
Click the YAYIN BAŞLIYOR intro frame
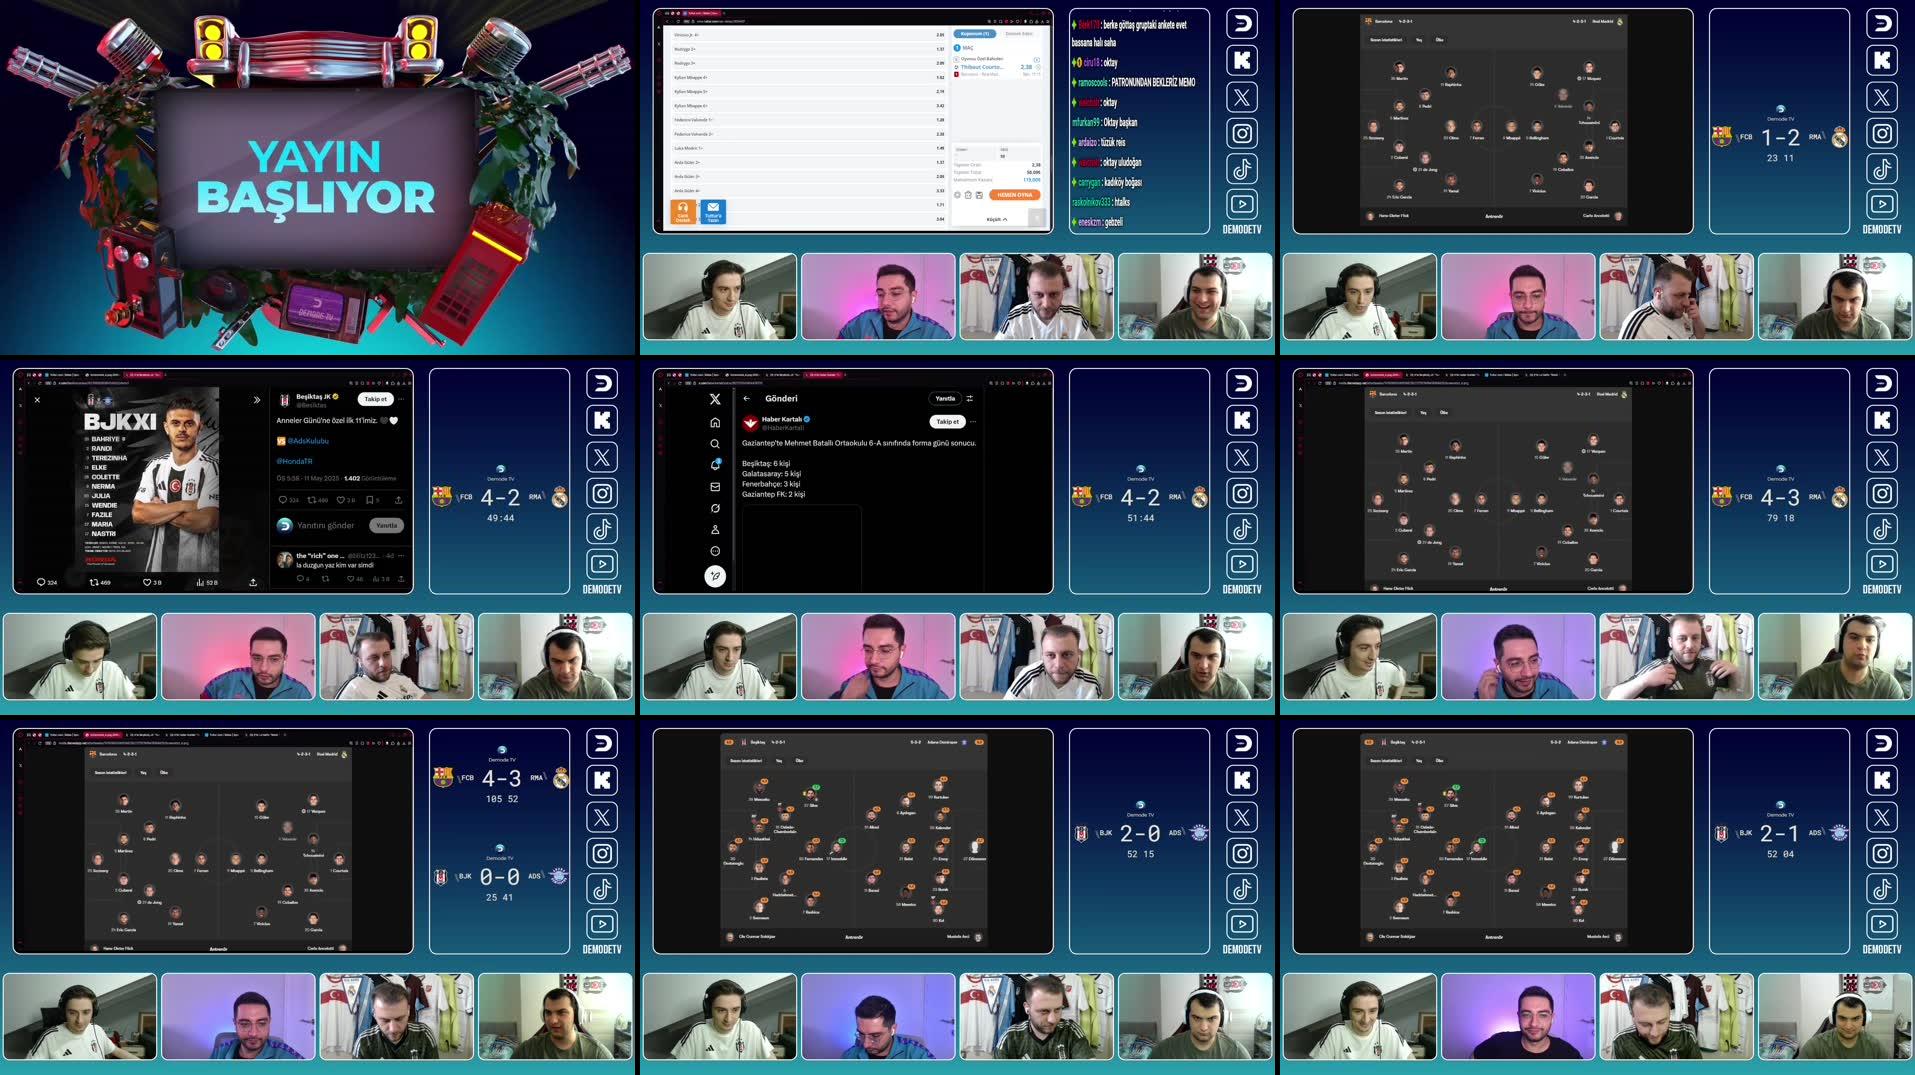tap(318, 177)
